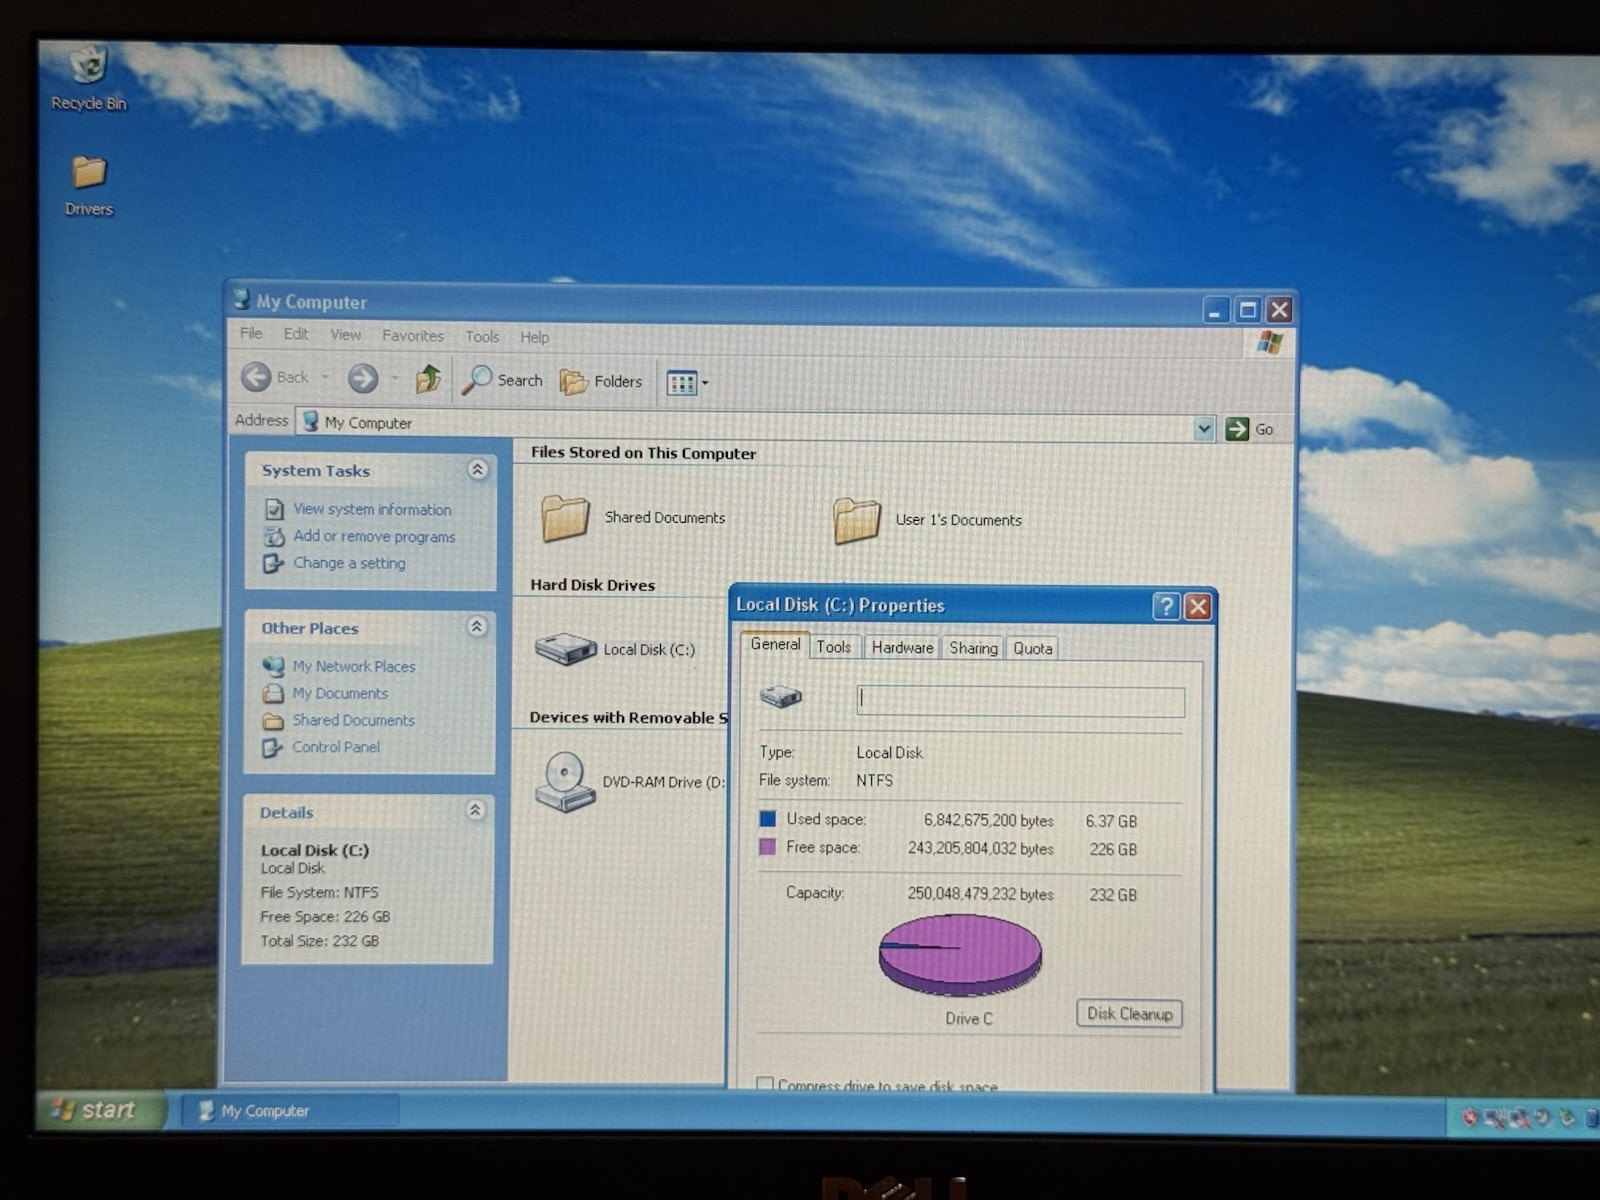Open Back history dropdown arrow

click(x=325, y=377)
